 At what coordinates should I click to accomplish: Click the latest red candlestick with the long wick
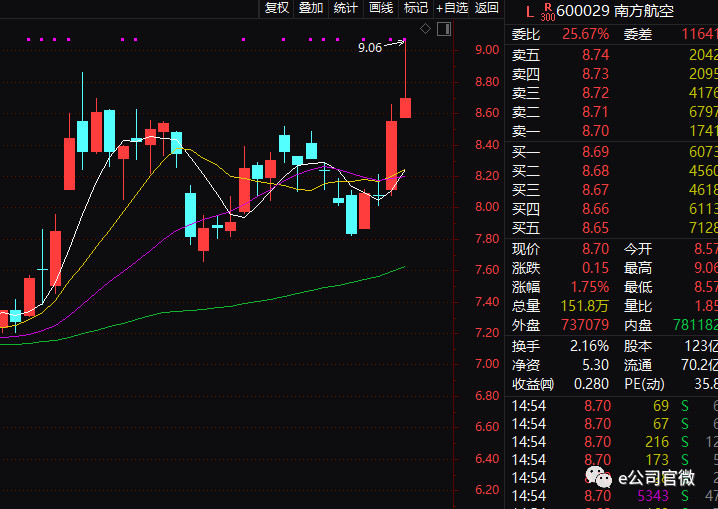[x=405, y=79]
